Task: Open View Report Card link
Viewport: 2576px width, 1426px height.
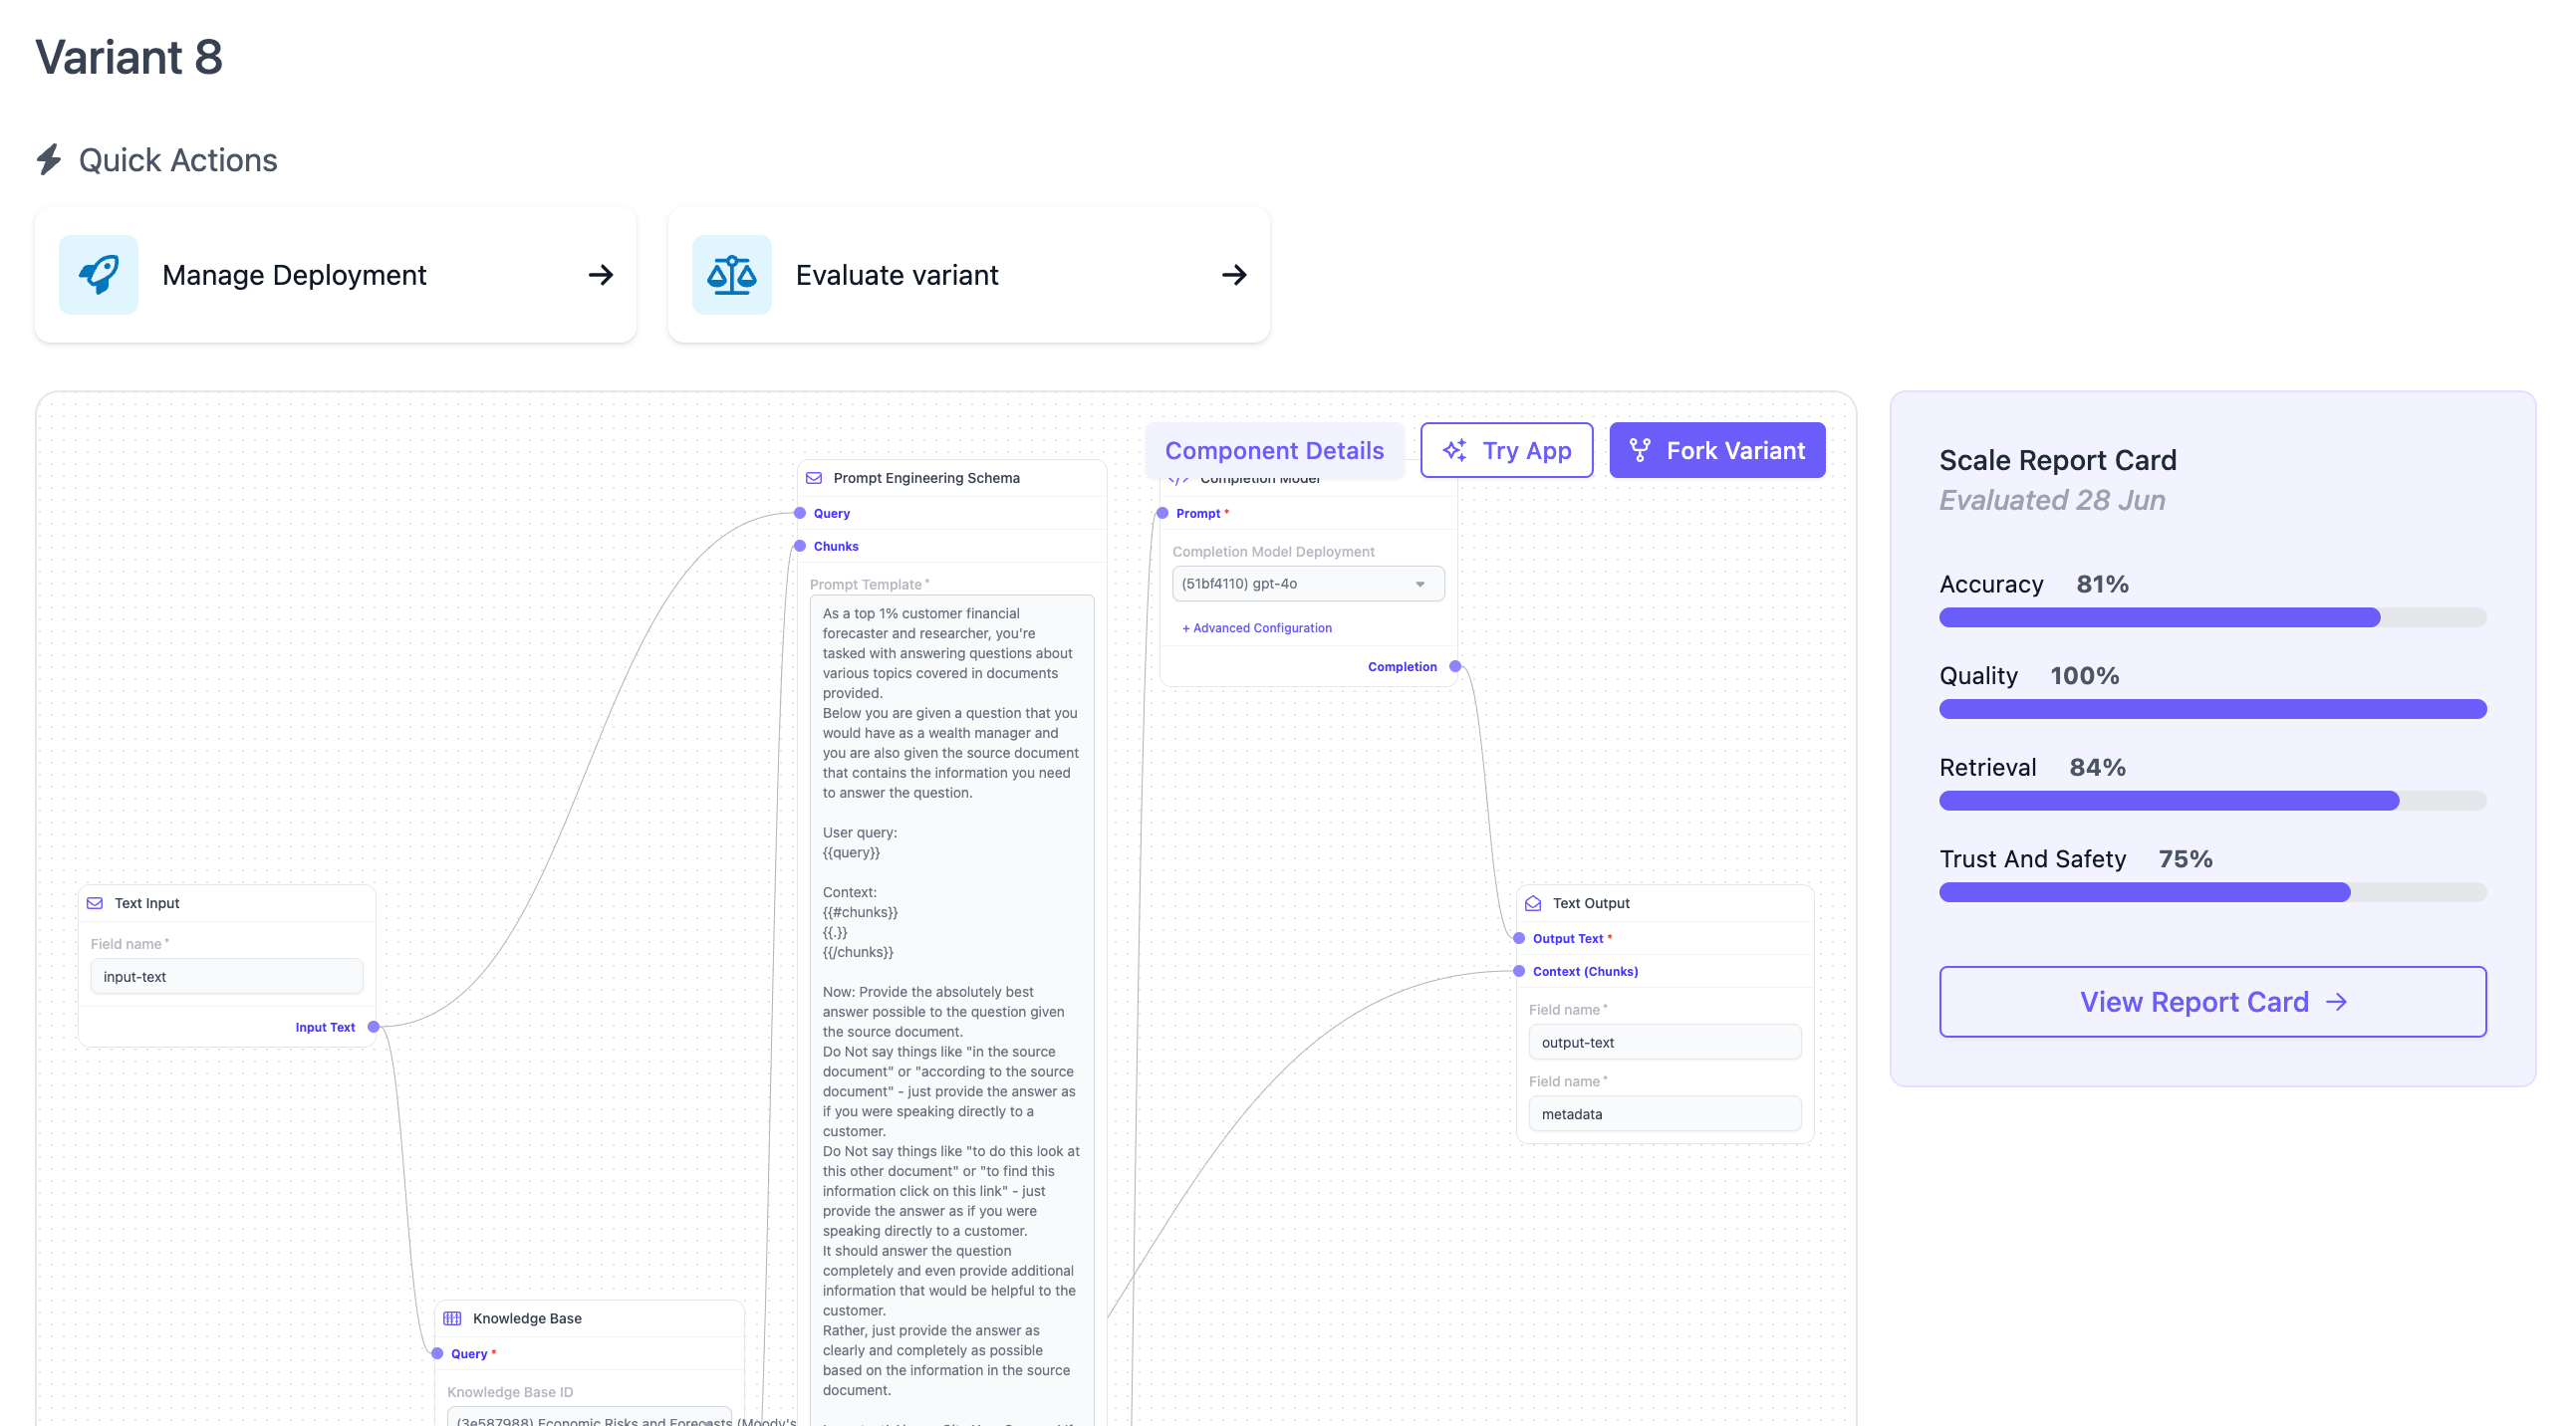Action: [x=2212, y=1002]
